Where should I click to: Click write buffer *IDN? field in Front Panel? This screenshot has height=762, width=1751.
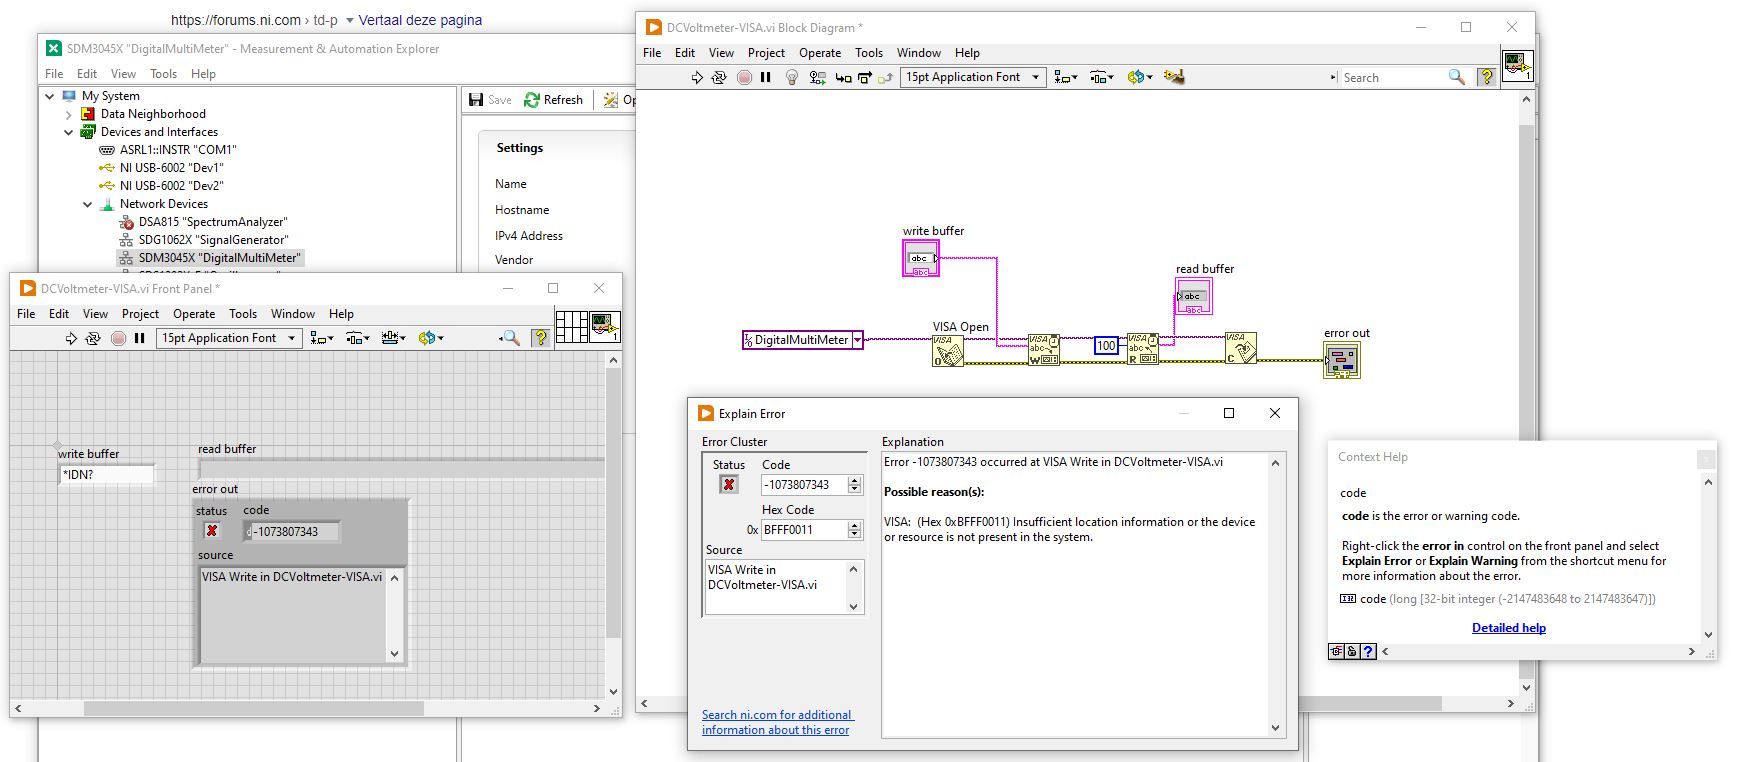point(107,475)
